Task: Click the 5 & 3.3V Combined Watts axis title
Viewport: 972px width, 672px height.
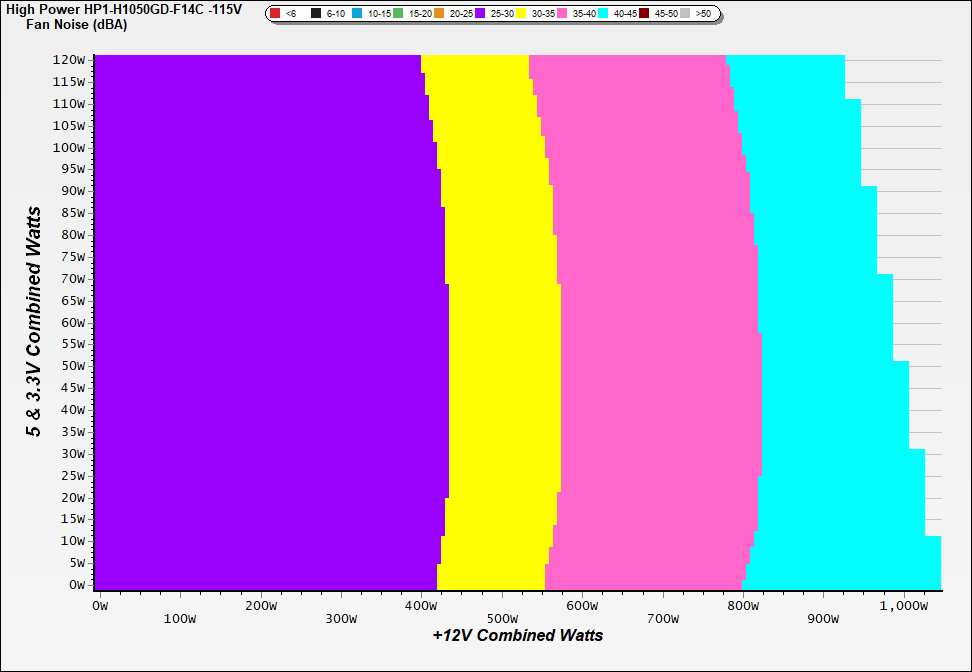Action: click(35, 321)
